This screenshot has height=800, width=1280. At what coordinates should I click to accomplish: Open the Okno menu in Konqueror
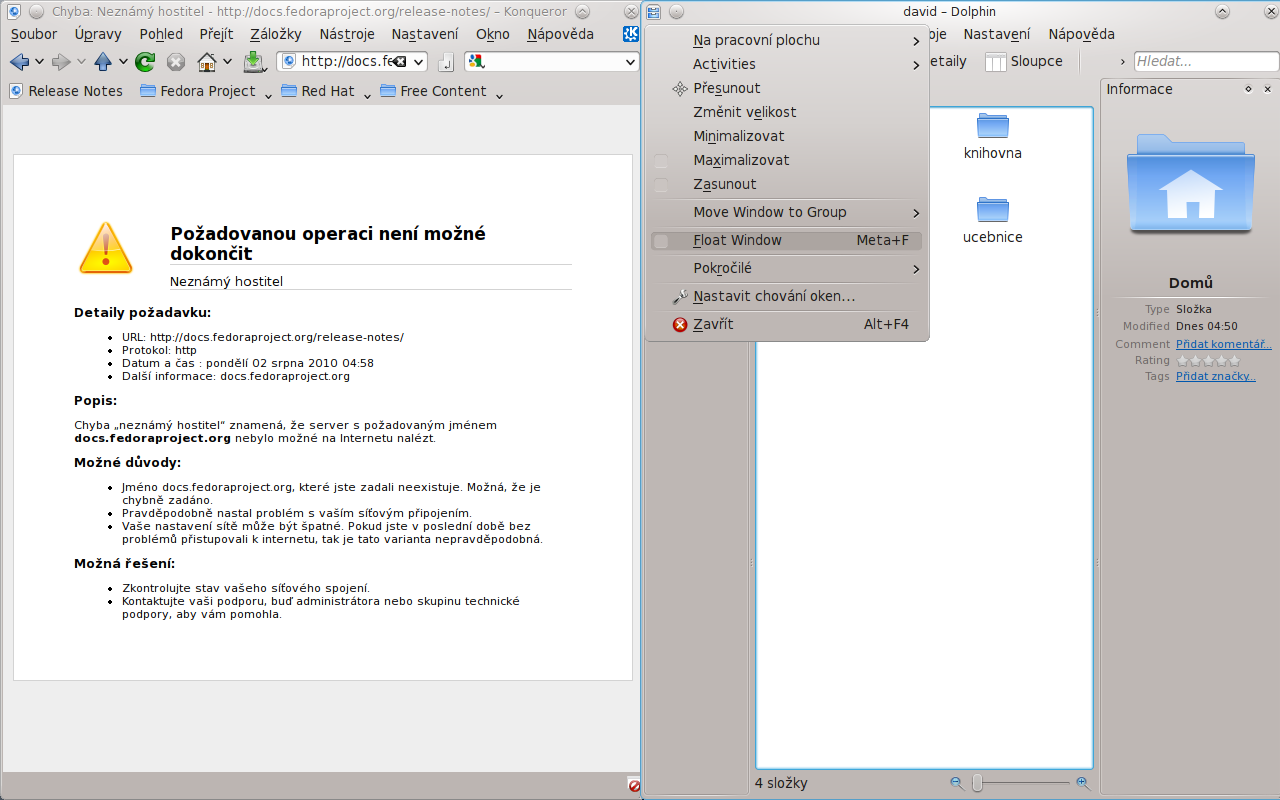coord(492,34)
